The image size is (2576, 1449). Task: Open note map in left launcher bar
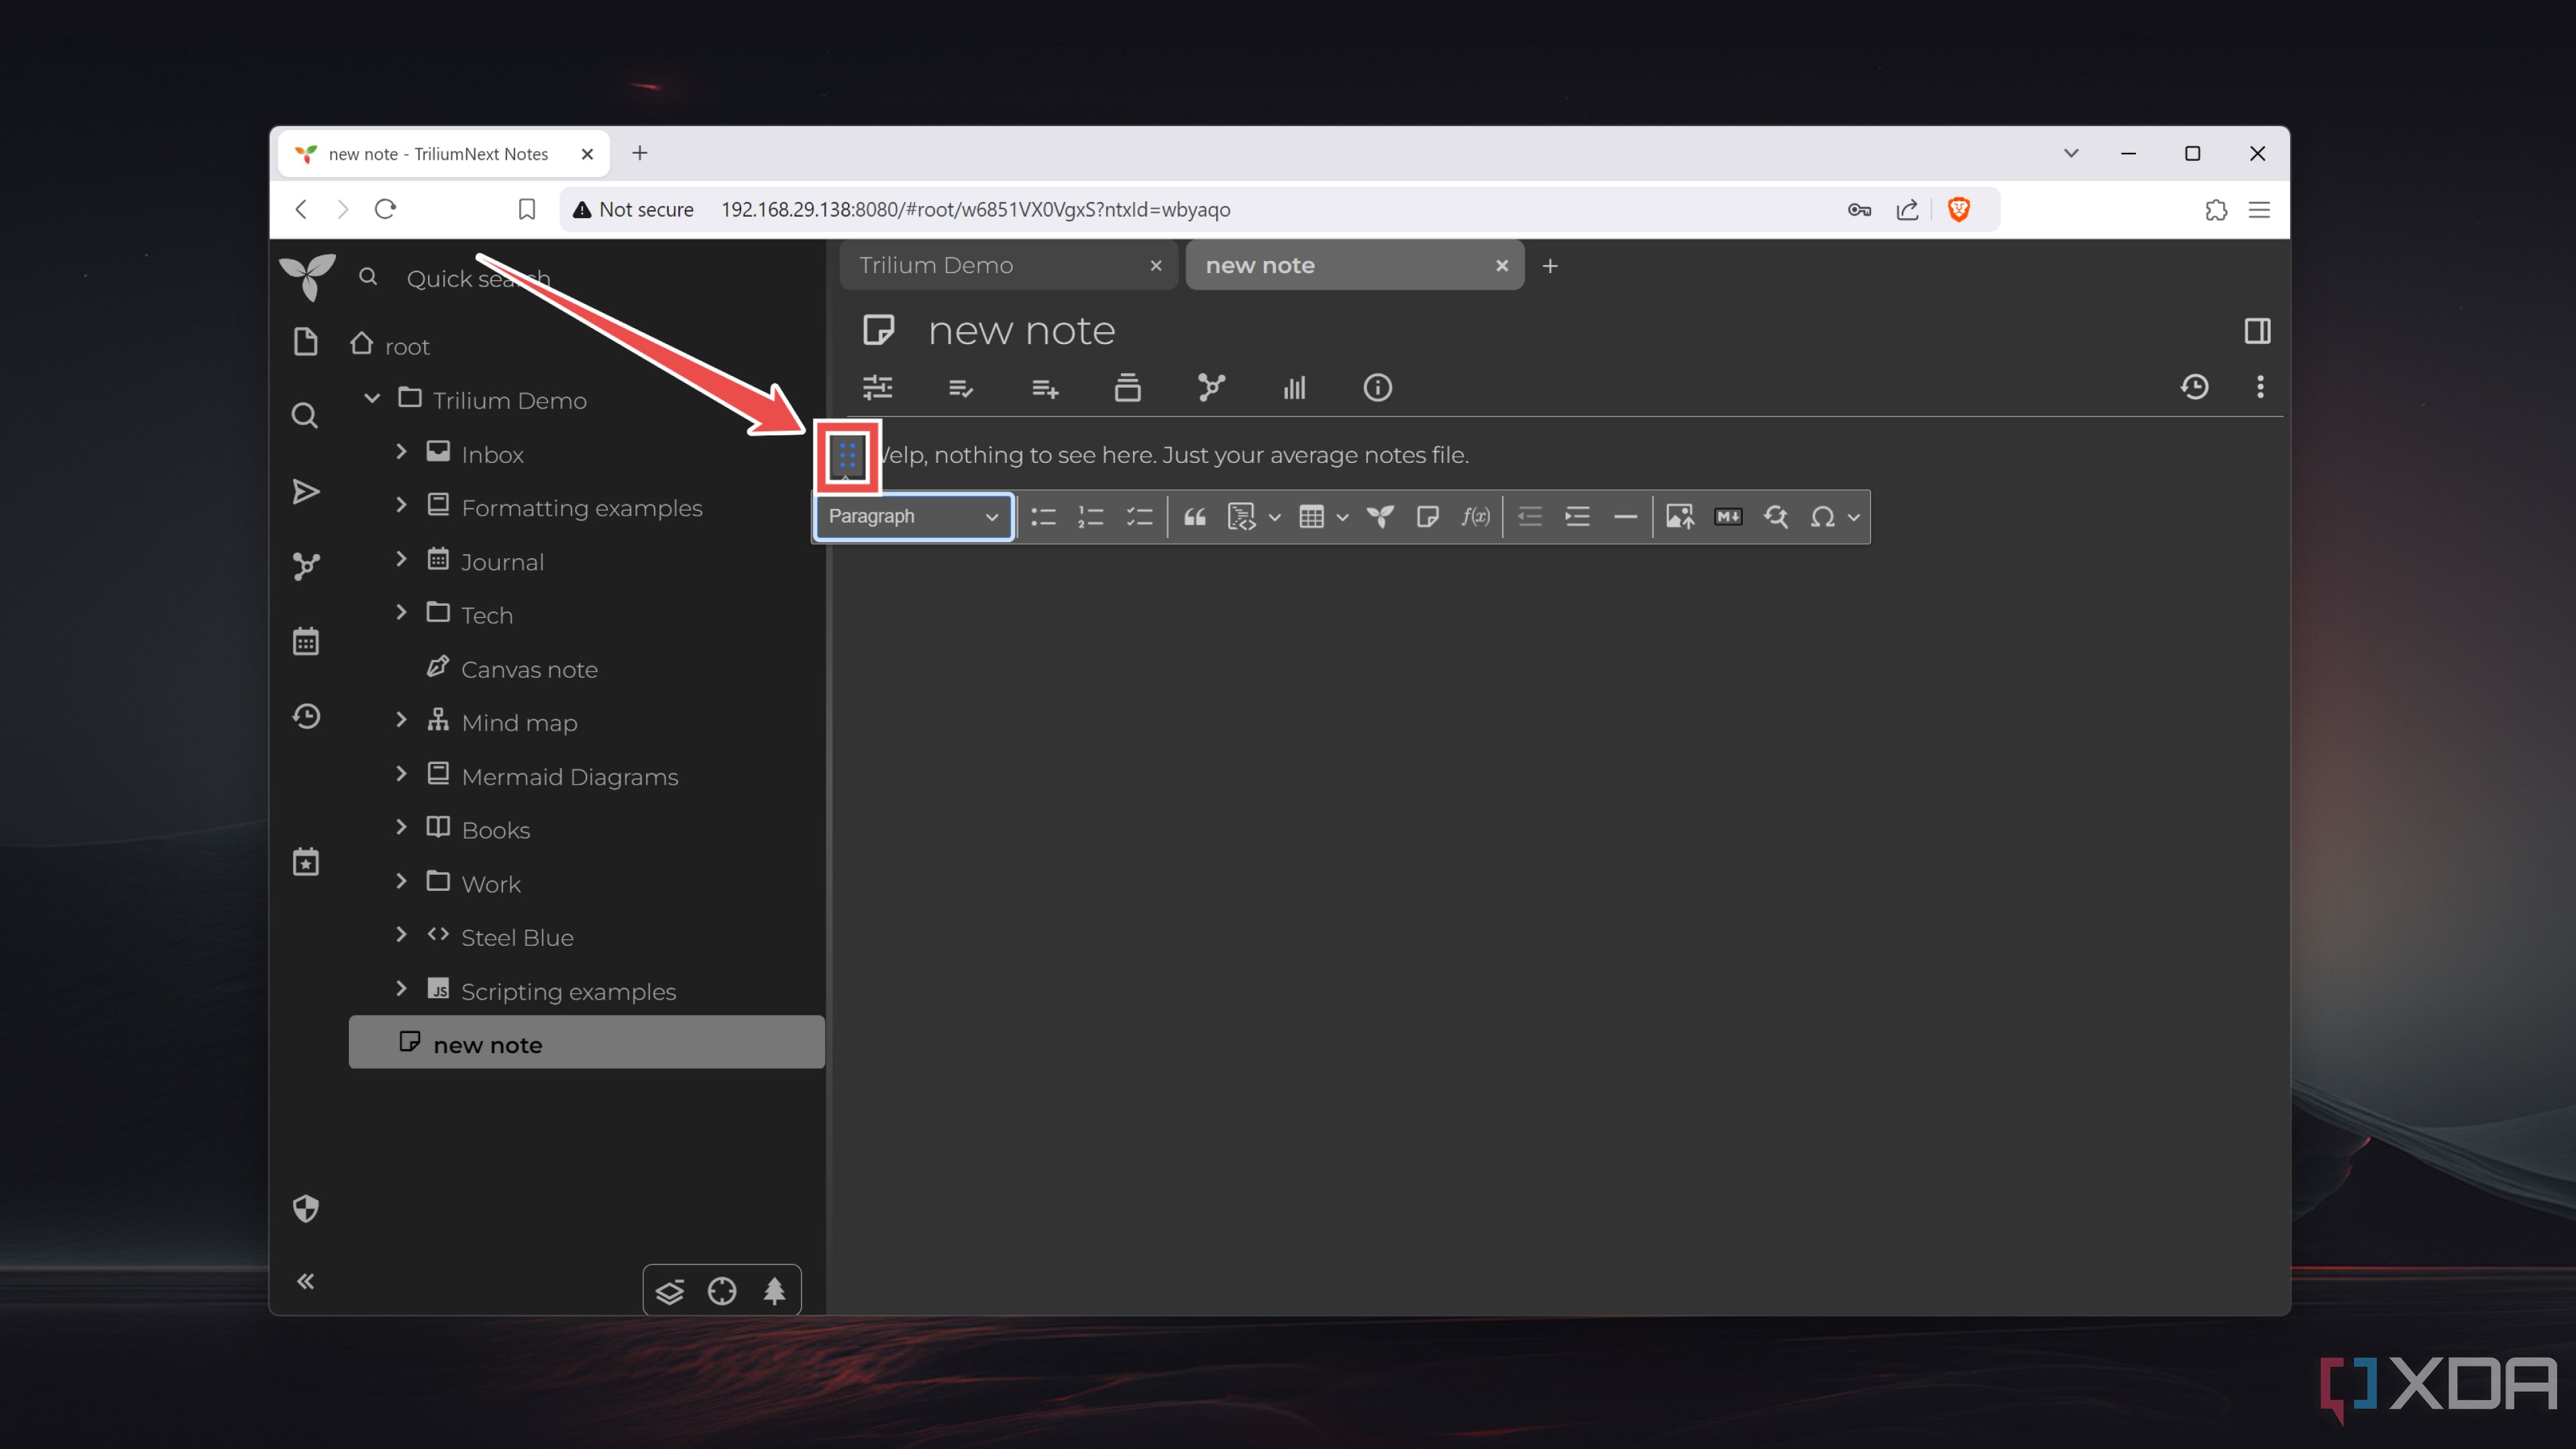click(x=306, y=566)
